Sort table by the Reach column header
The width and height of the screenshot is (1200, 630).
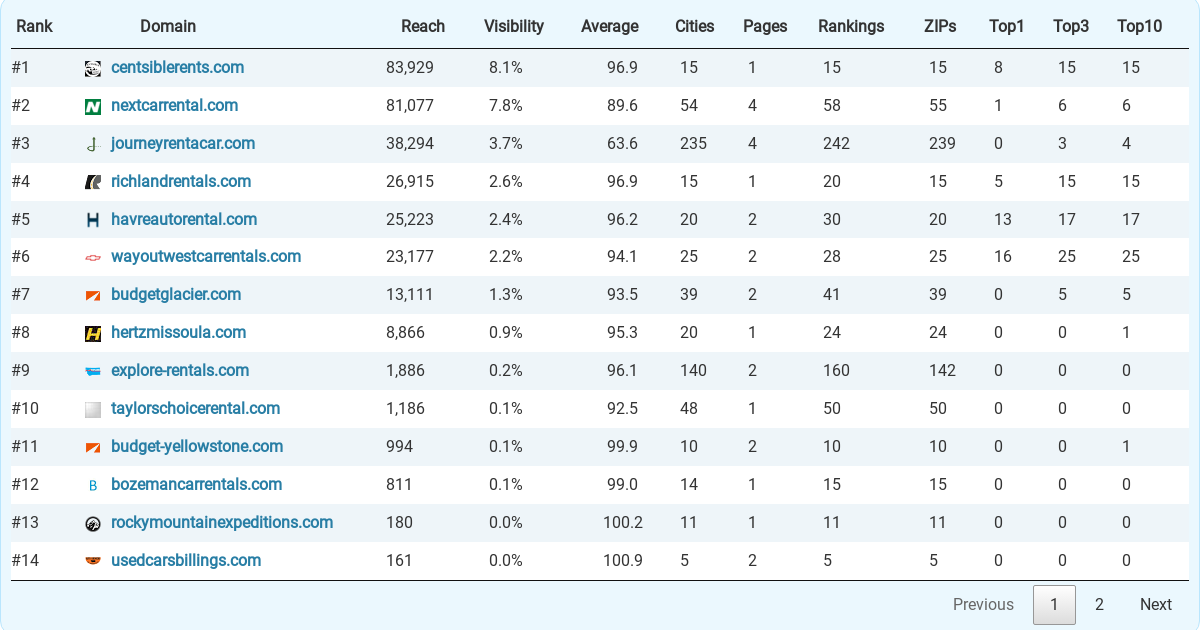[x=423, y=26]
